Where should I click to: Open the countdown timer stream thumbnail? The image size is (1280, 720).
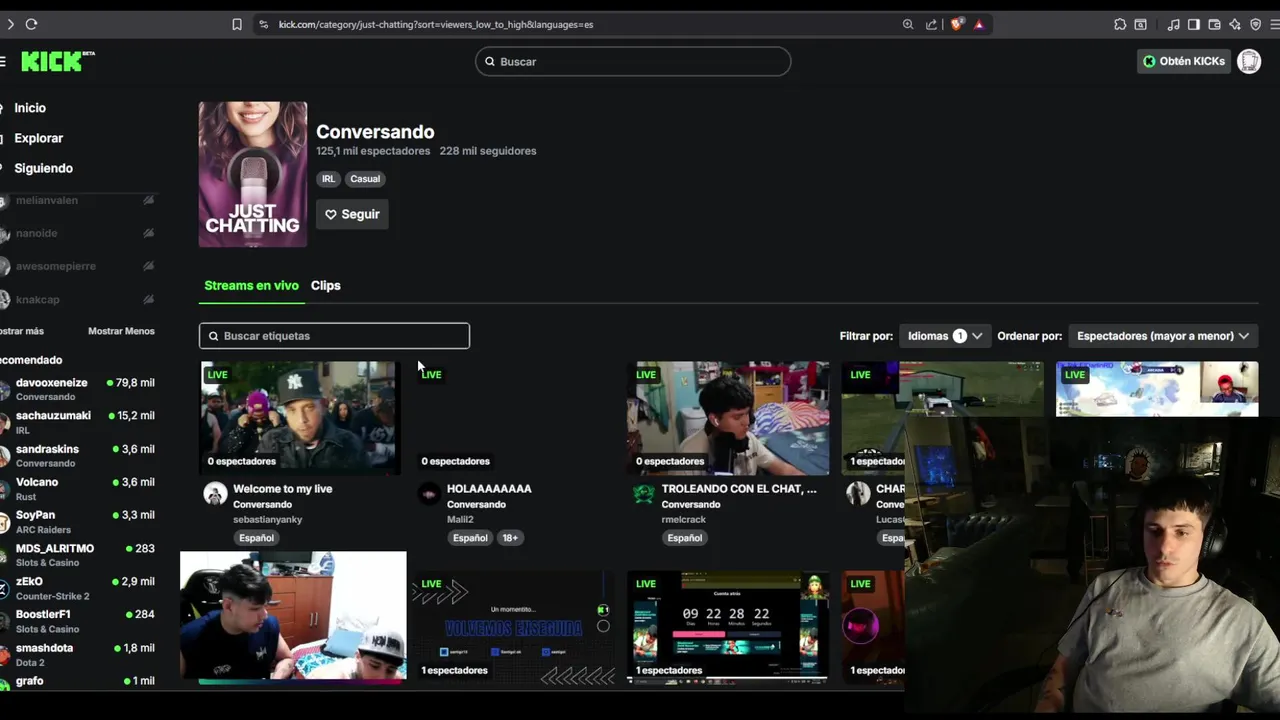click(728, 627)
